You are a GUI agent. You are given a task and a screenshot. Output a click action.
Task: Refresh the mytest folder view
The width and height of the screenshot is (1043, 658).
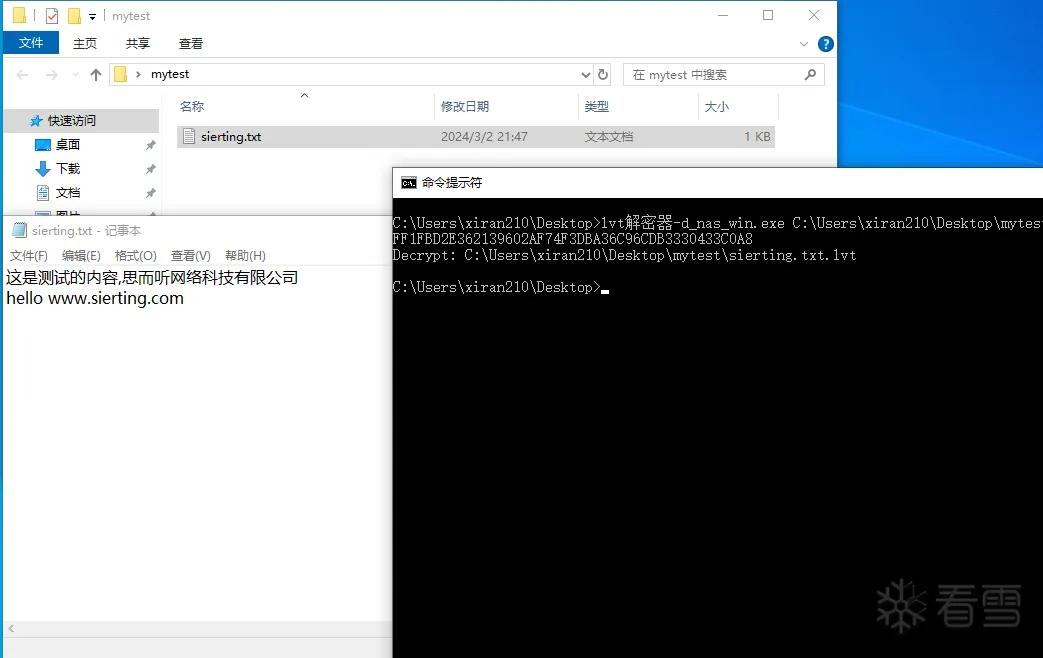[603, 75]
